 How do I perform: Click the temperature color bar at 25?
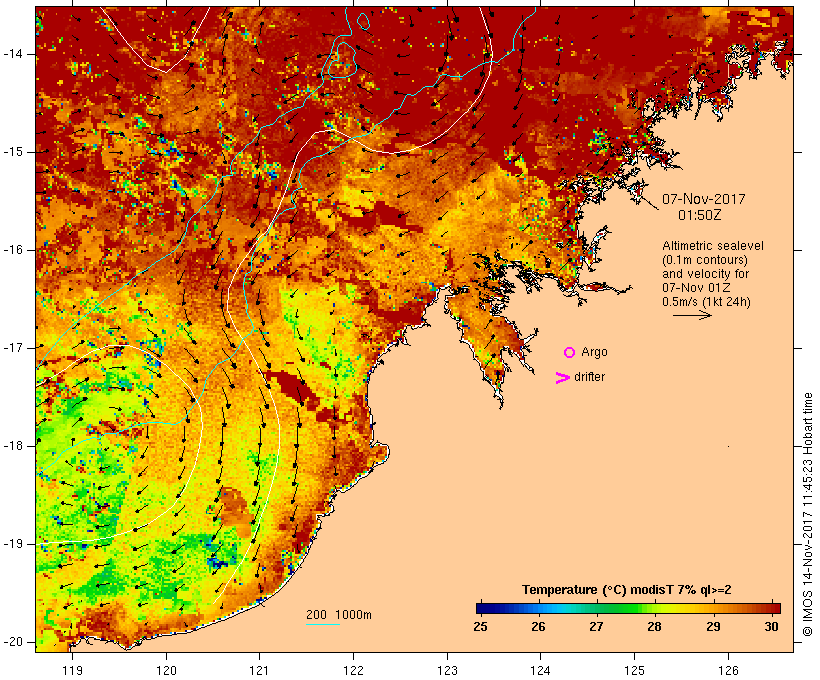point(480,608)
